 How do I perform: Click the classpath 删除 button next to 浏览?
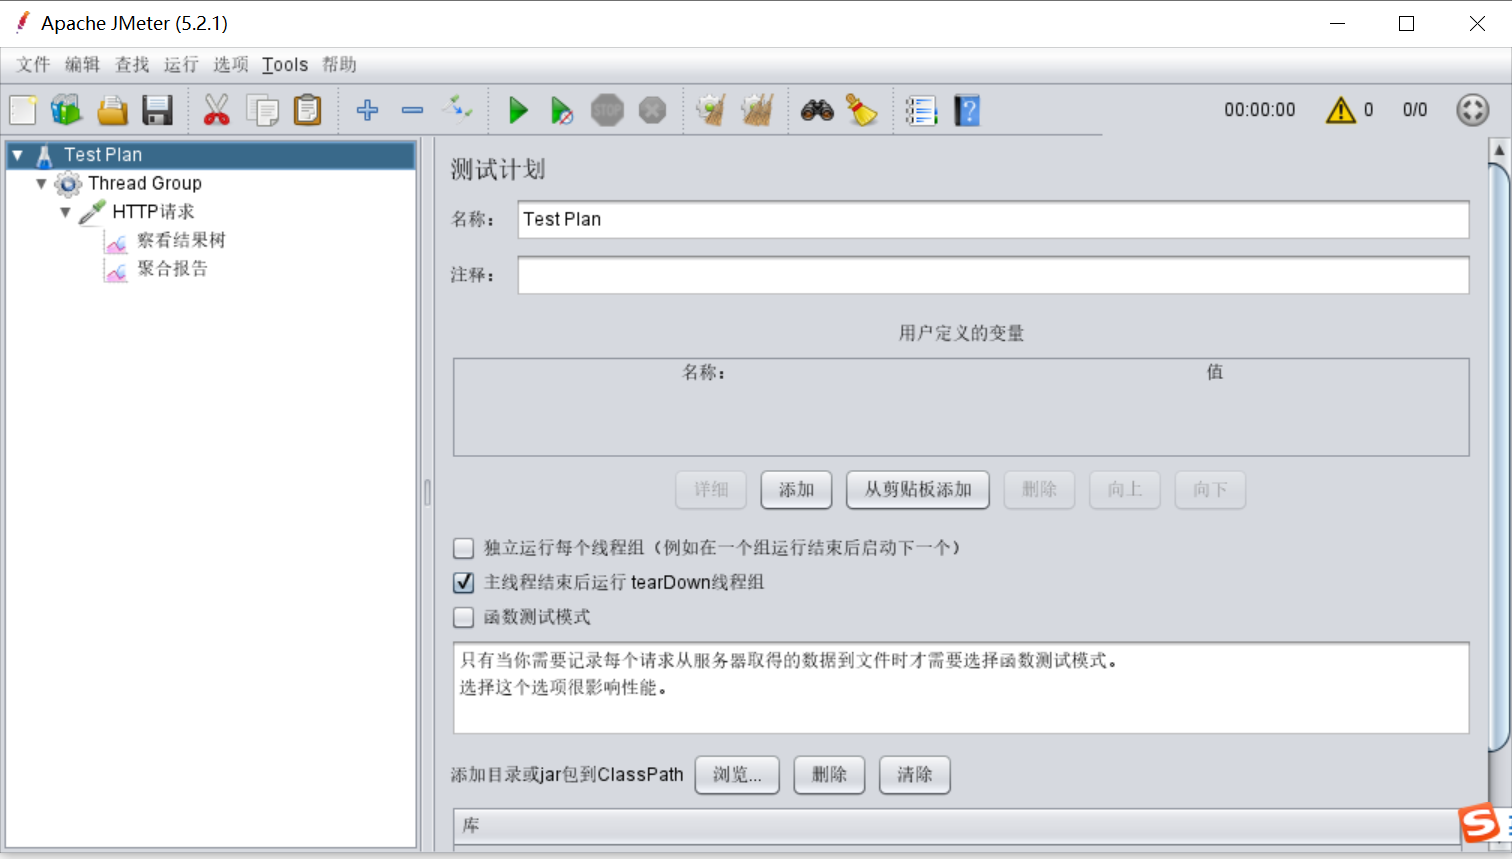click(x=829, y=775)
